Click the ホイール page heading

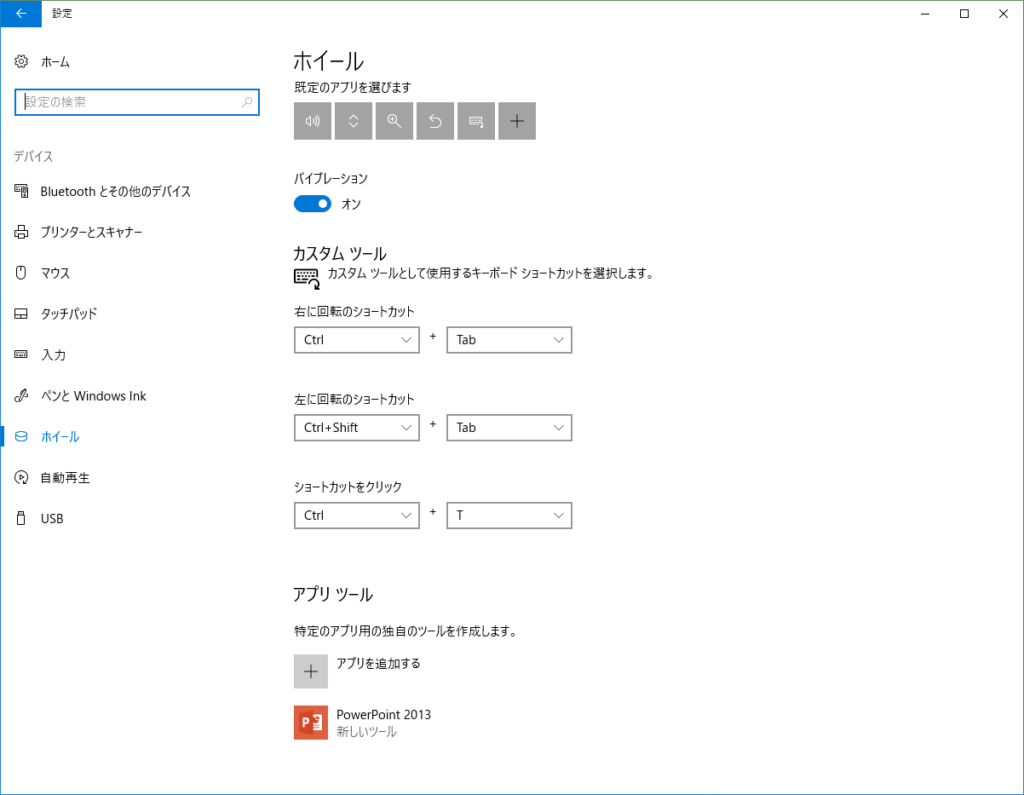[328, 61]
